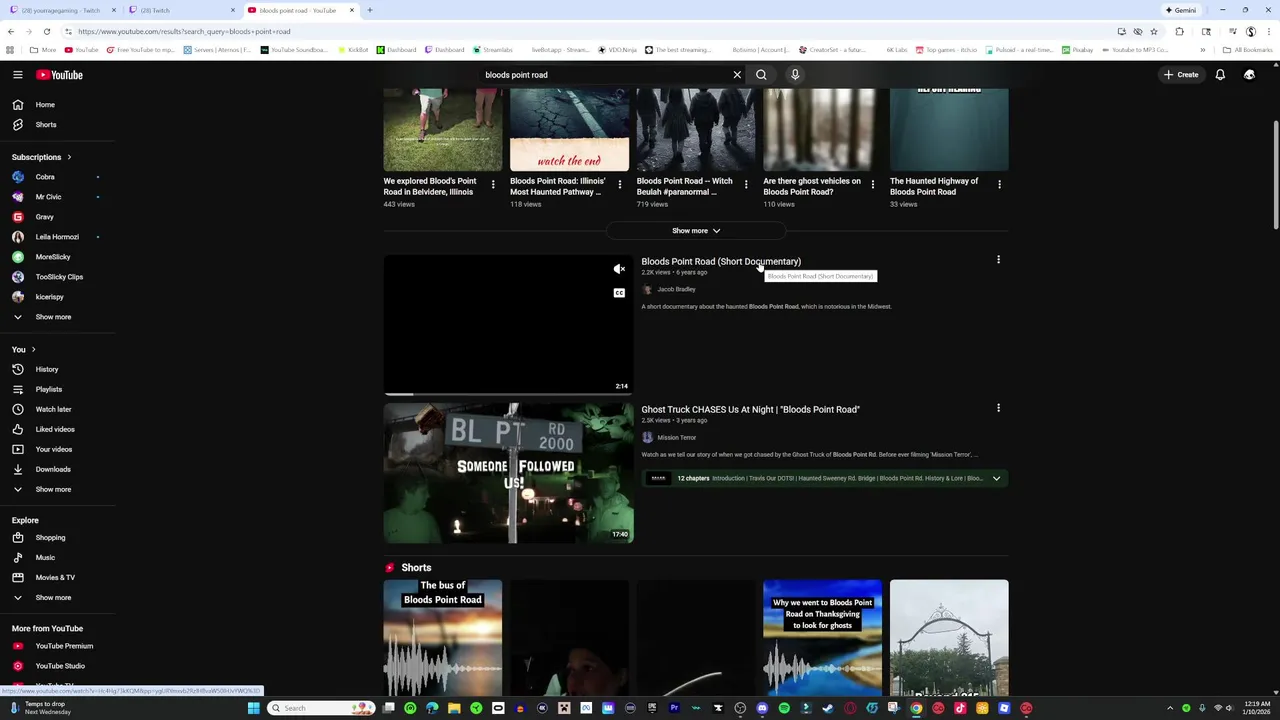
Task: Open 'Bloods Point Road (Short Documentary)' title
Action: click(721, 262)
